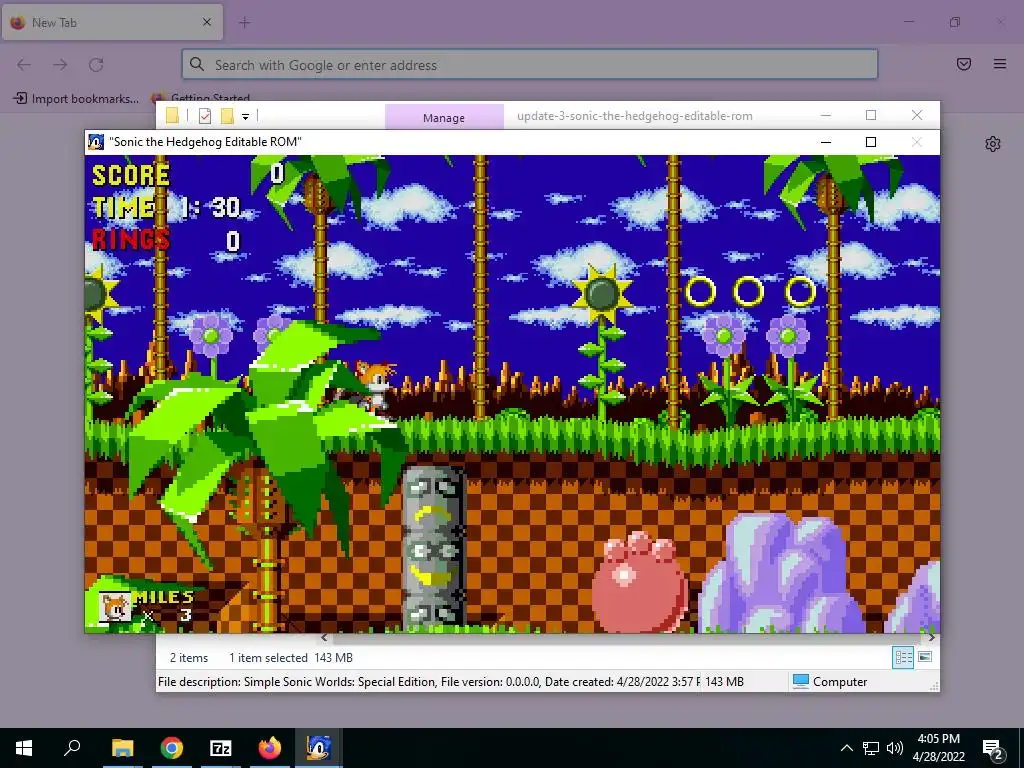Click Explorer new folder quick-access icon

tap(227, 116)
